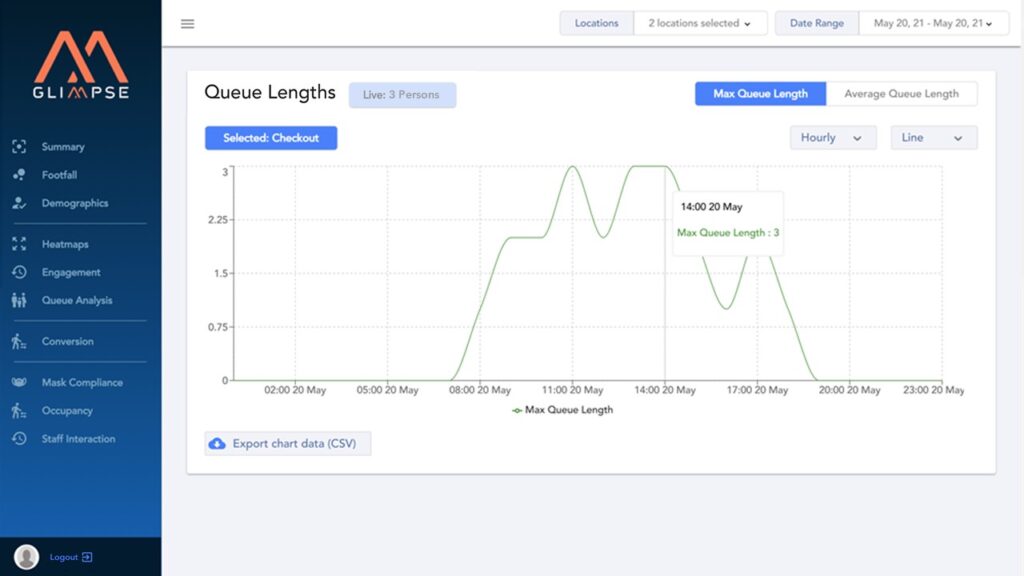Click the Staff Interaction icon

[x=19, y=439]
